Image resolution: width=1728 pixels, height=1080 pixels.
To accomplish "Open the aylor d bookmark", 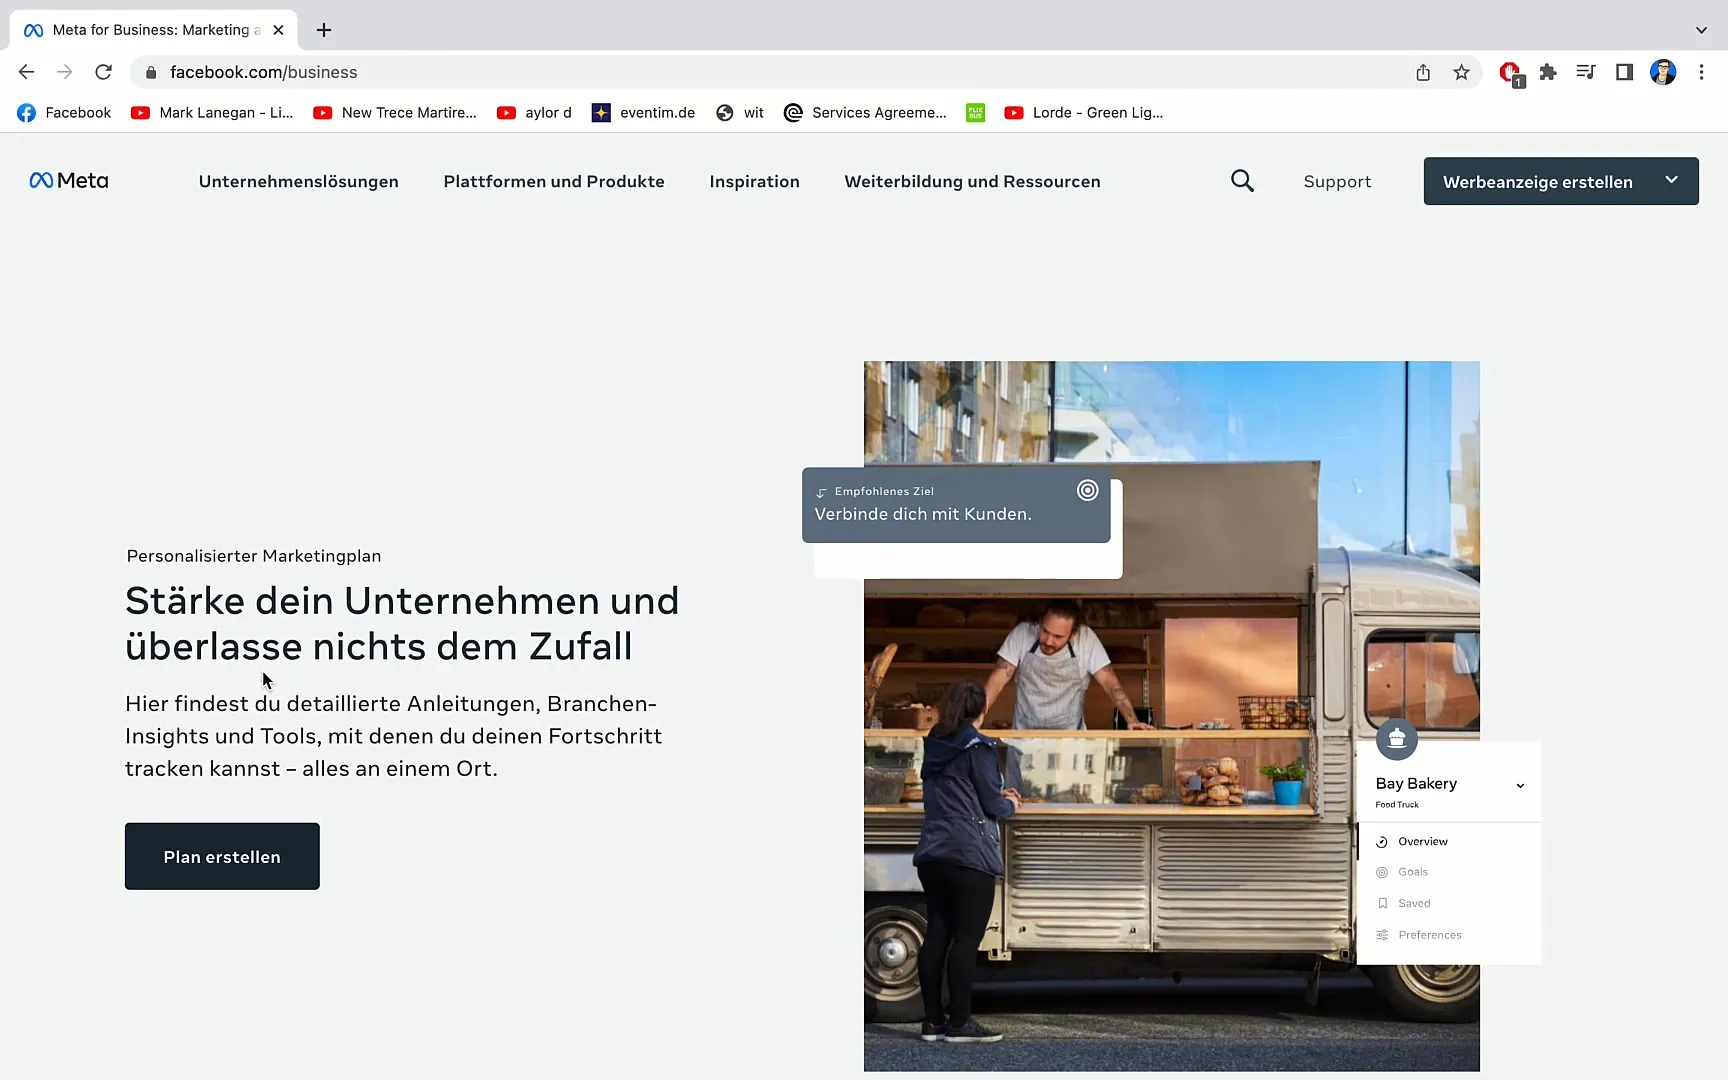I will 534,113.
